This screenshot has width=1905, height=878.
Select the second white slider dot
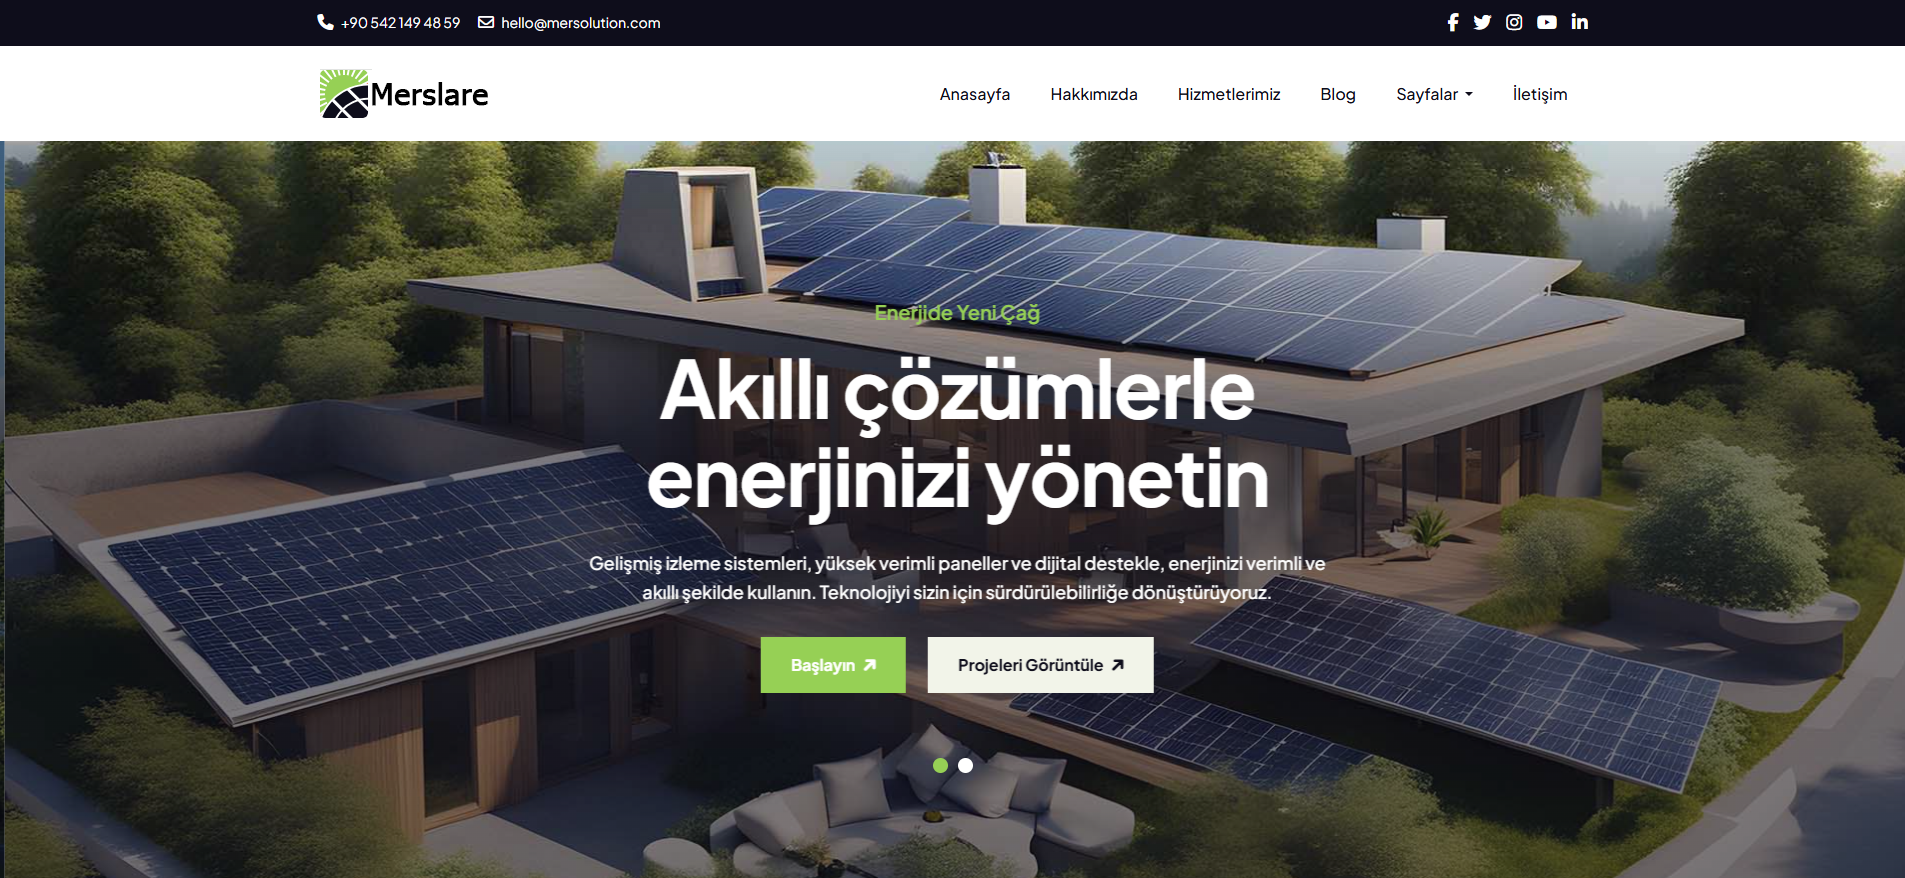(x=965, y=765)
